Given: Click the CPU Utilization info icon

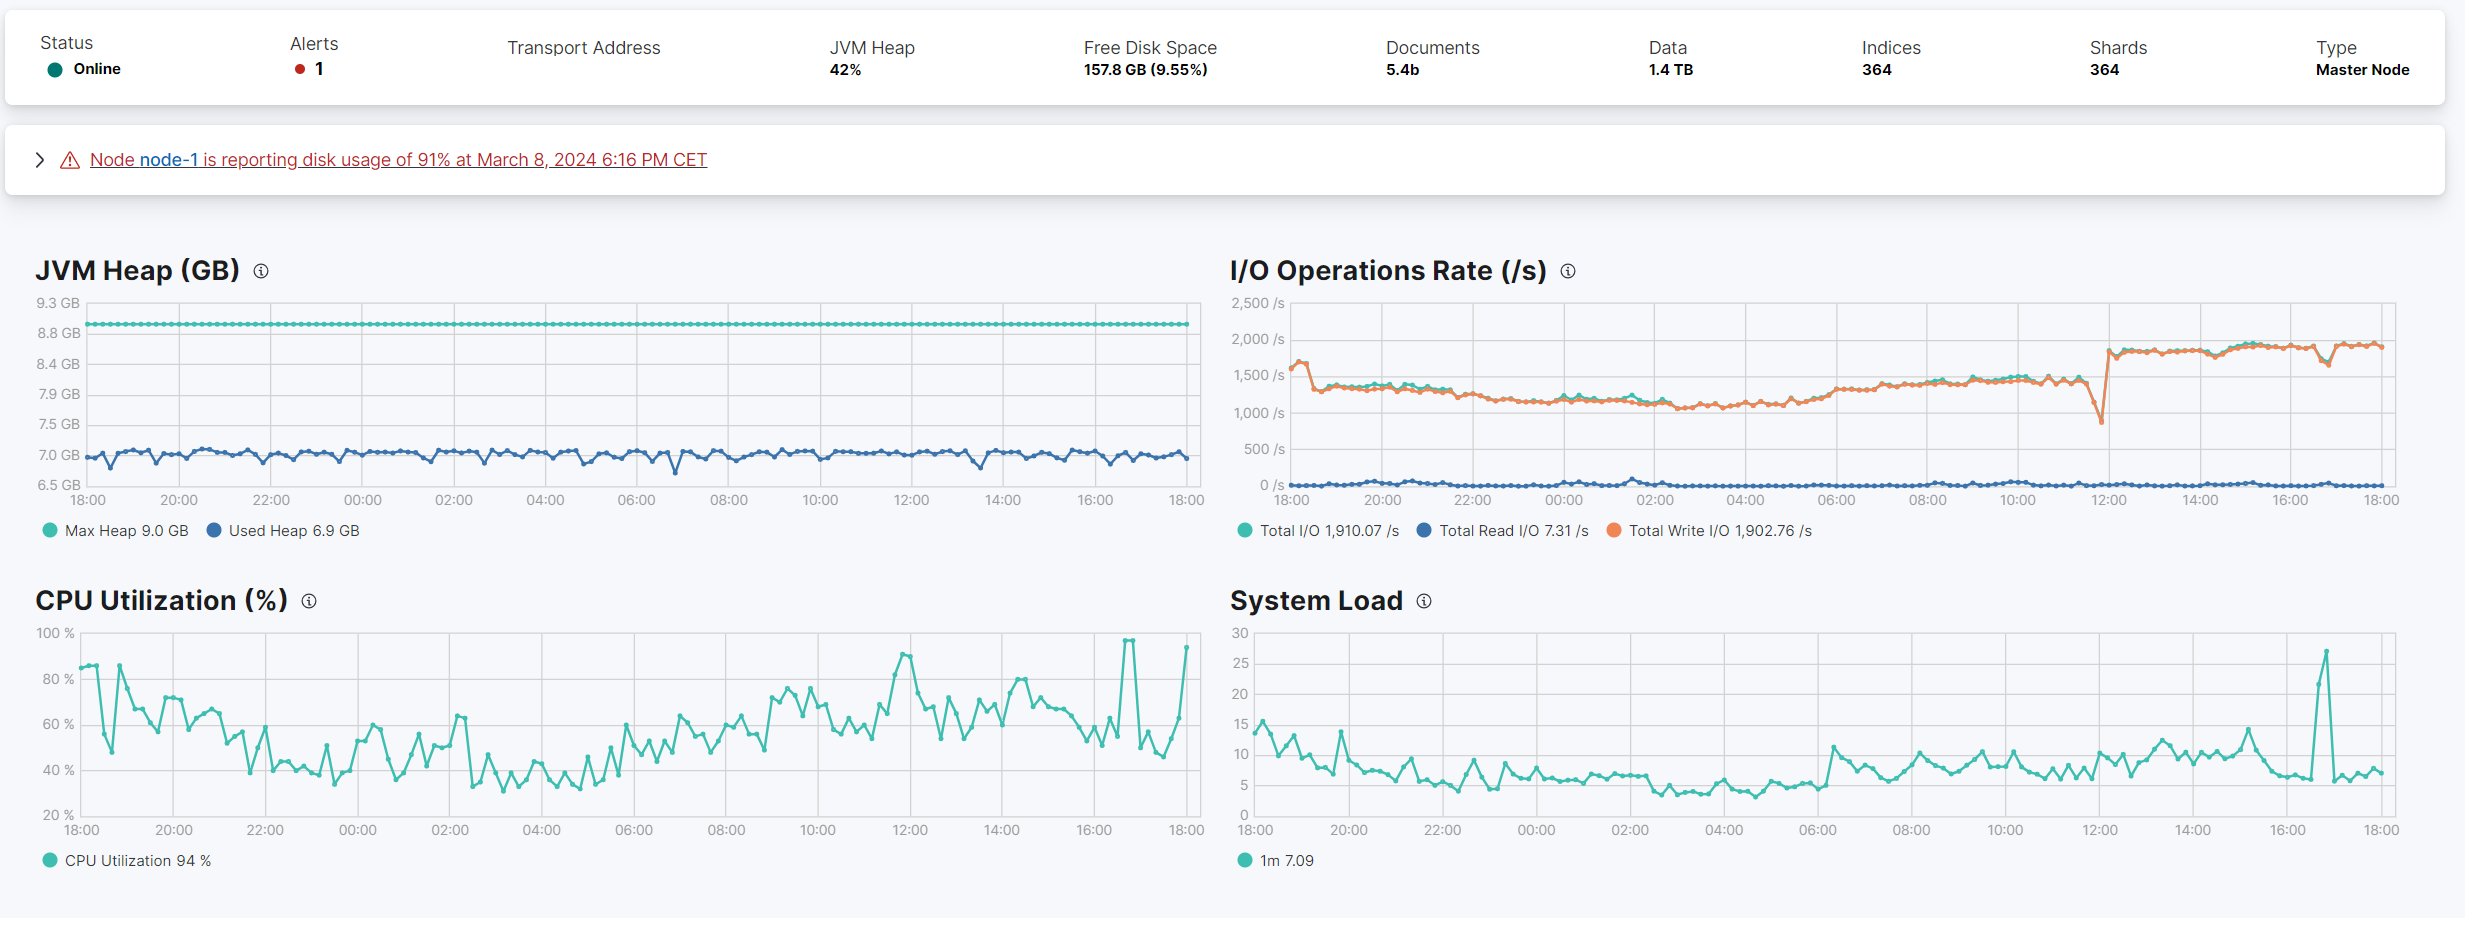Looking at the screenshot, I should coord(309,601).
